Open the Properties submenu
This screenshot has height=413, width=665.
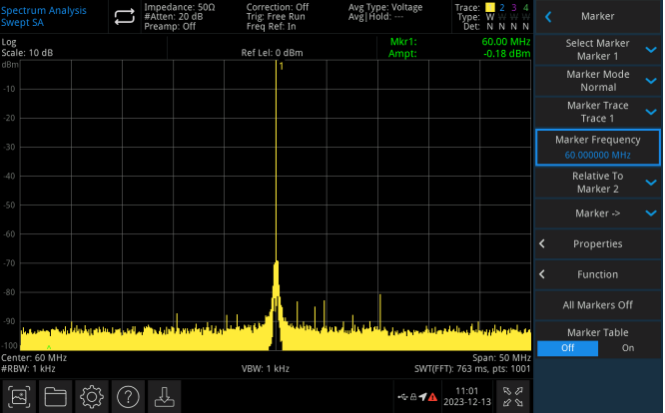click(x=598, y=243)
